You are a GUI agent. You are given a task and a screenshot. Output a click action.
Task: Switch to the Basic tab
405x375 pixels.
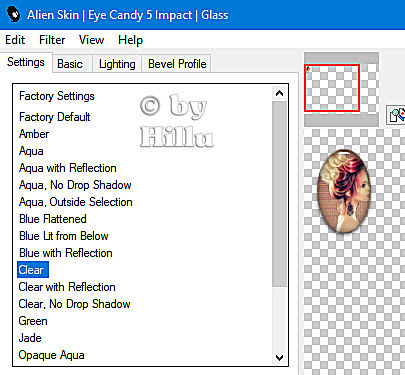(x=70, y=64)
